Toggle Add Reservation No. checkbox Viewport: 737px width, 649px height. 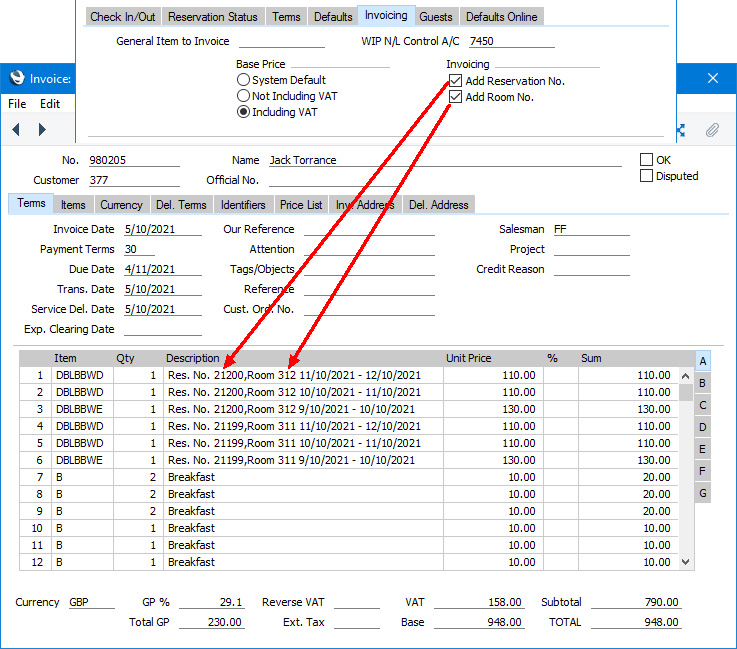pos(455,81)
